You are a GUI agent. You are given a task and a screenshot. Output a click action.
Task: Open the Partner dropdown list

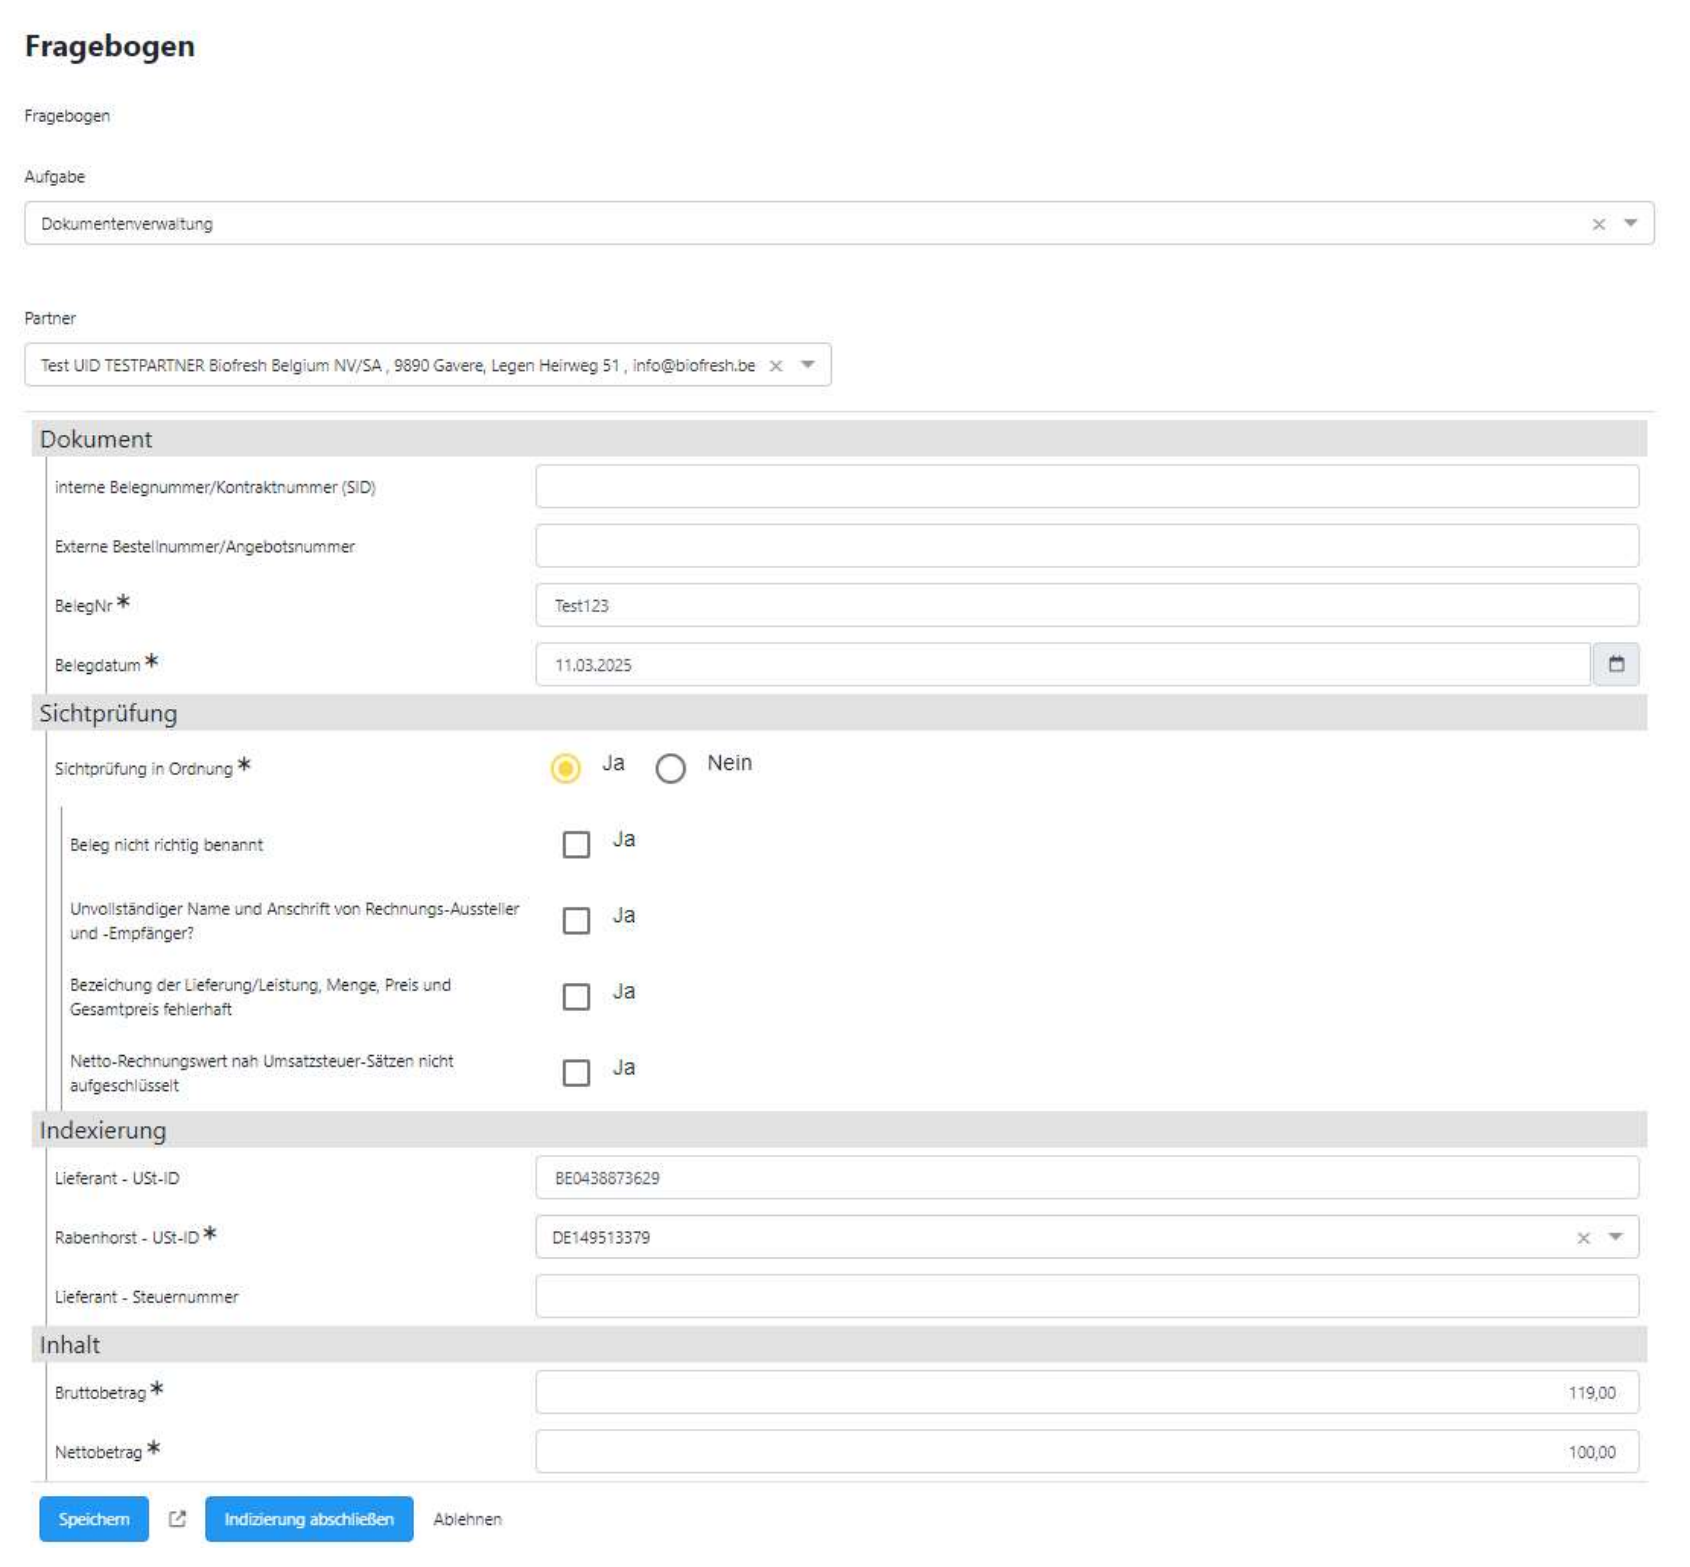pyautogui.click(x=807, y=365)
